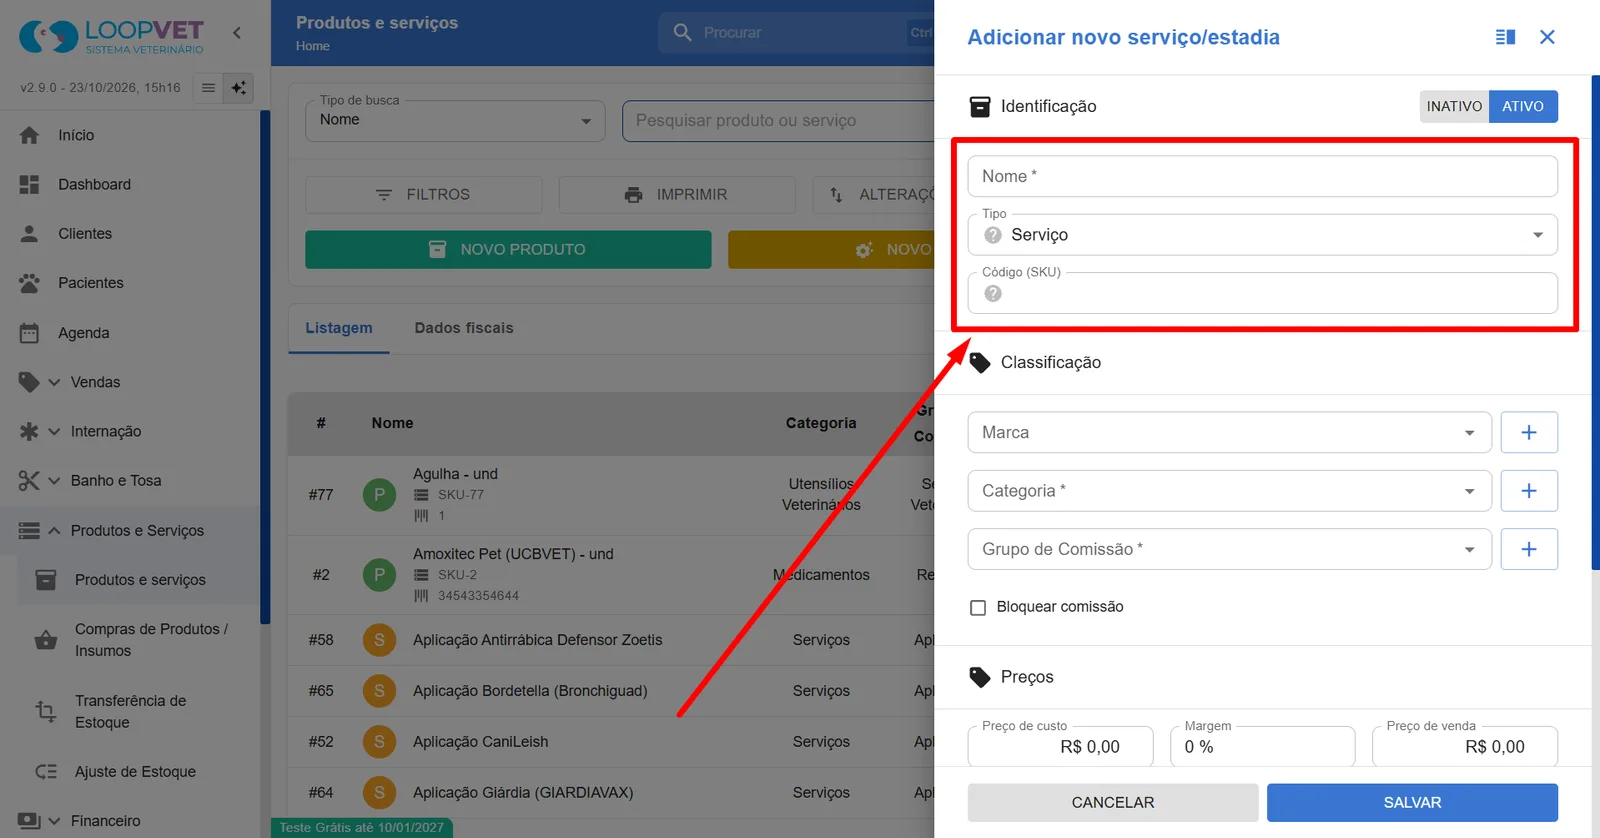Click the AI sparkle icon near the version
Screen dimensions: 1600x838
pos(238,88)
